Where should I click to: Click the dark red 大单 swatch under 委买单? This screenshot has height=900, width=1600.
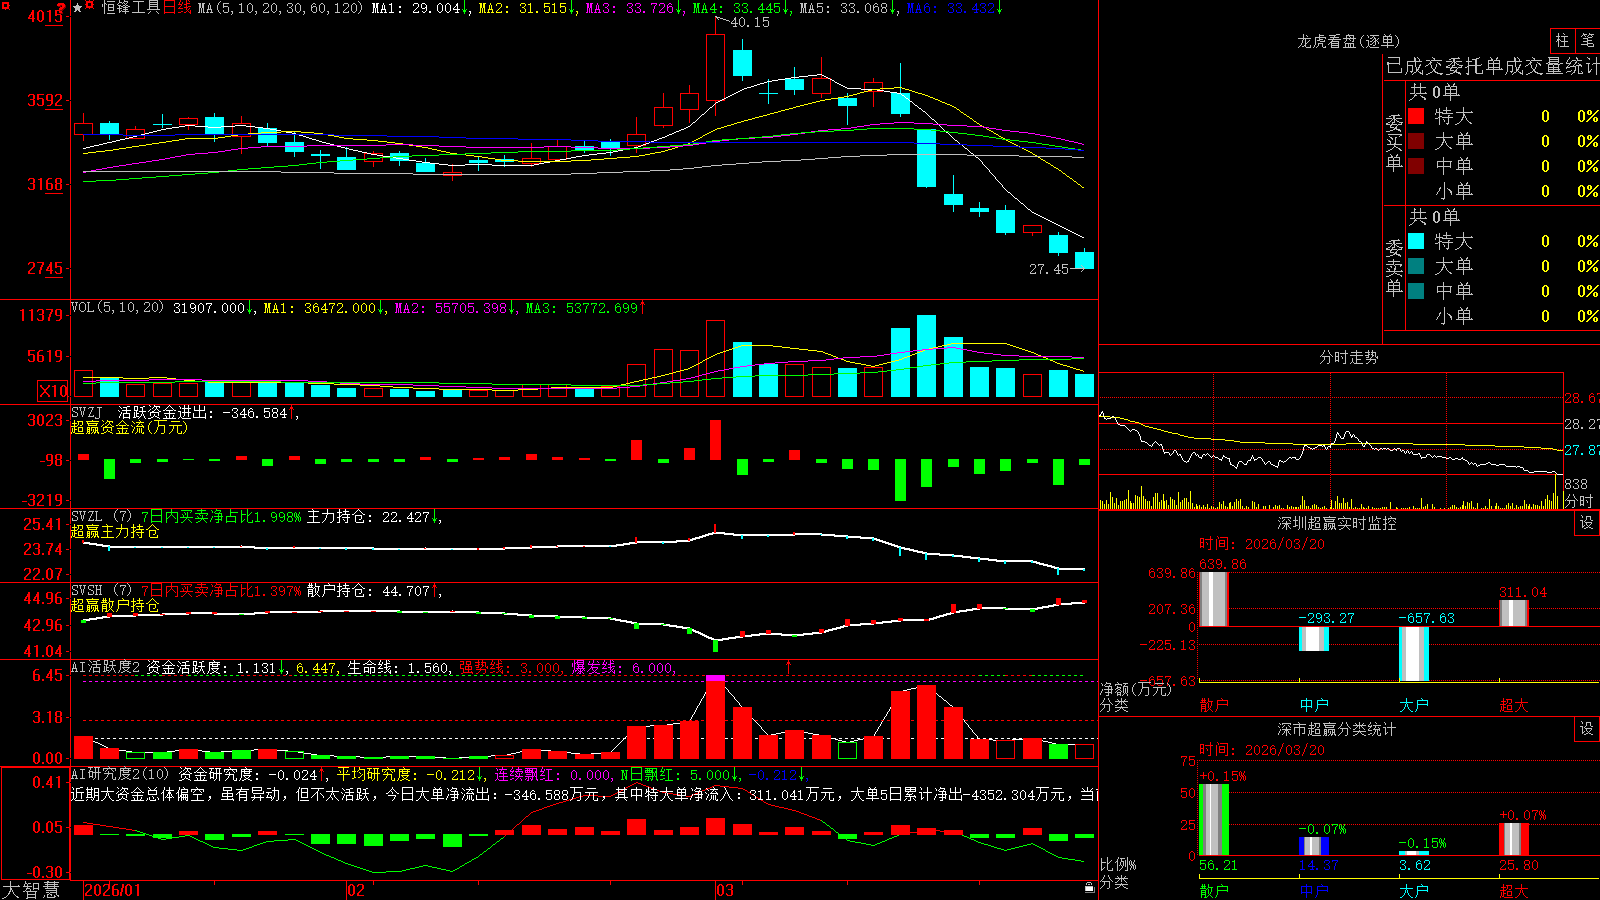1416,141
